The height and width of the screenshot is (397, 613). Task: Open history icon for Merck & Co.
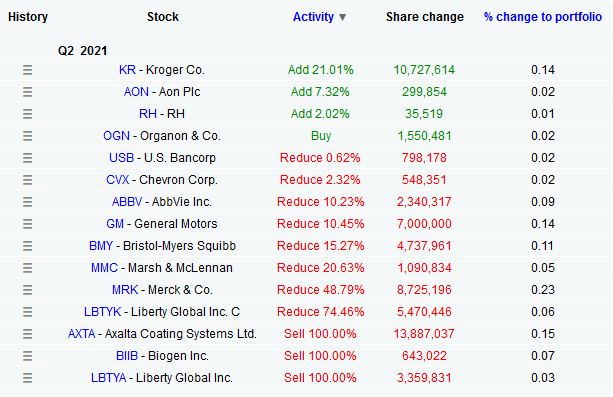coord(27,290)
